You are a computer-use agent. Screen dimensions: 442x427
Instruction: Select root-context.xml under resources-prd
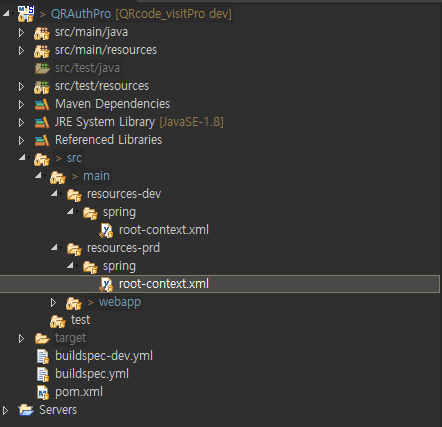click(164, 284)
